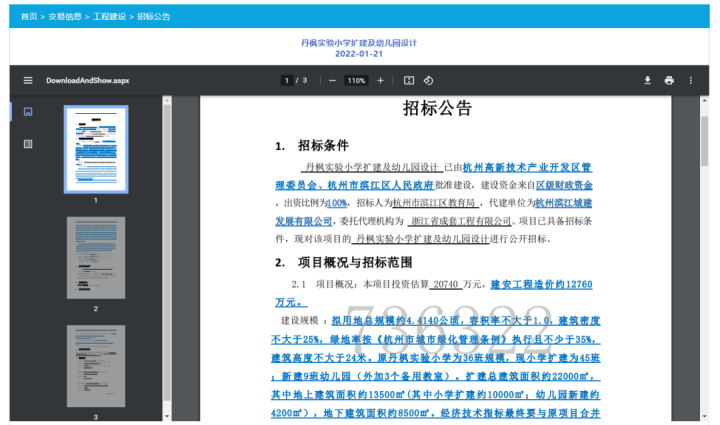Click the DownloadAndShow.aspx file name
The image size is (720, 425).
88,80
